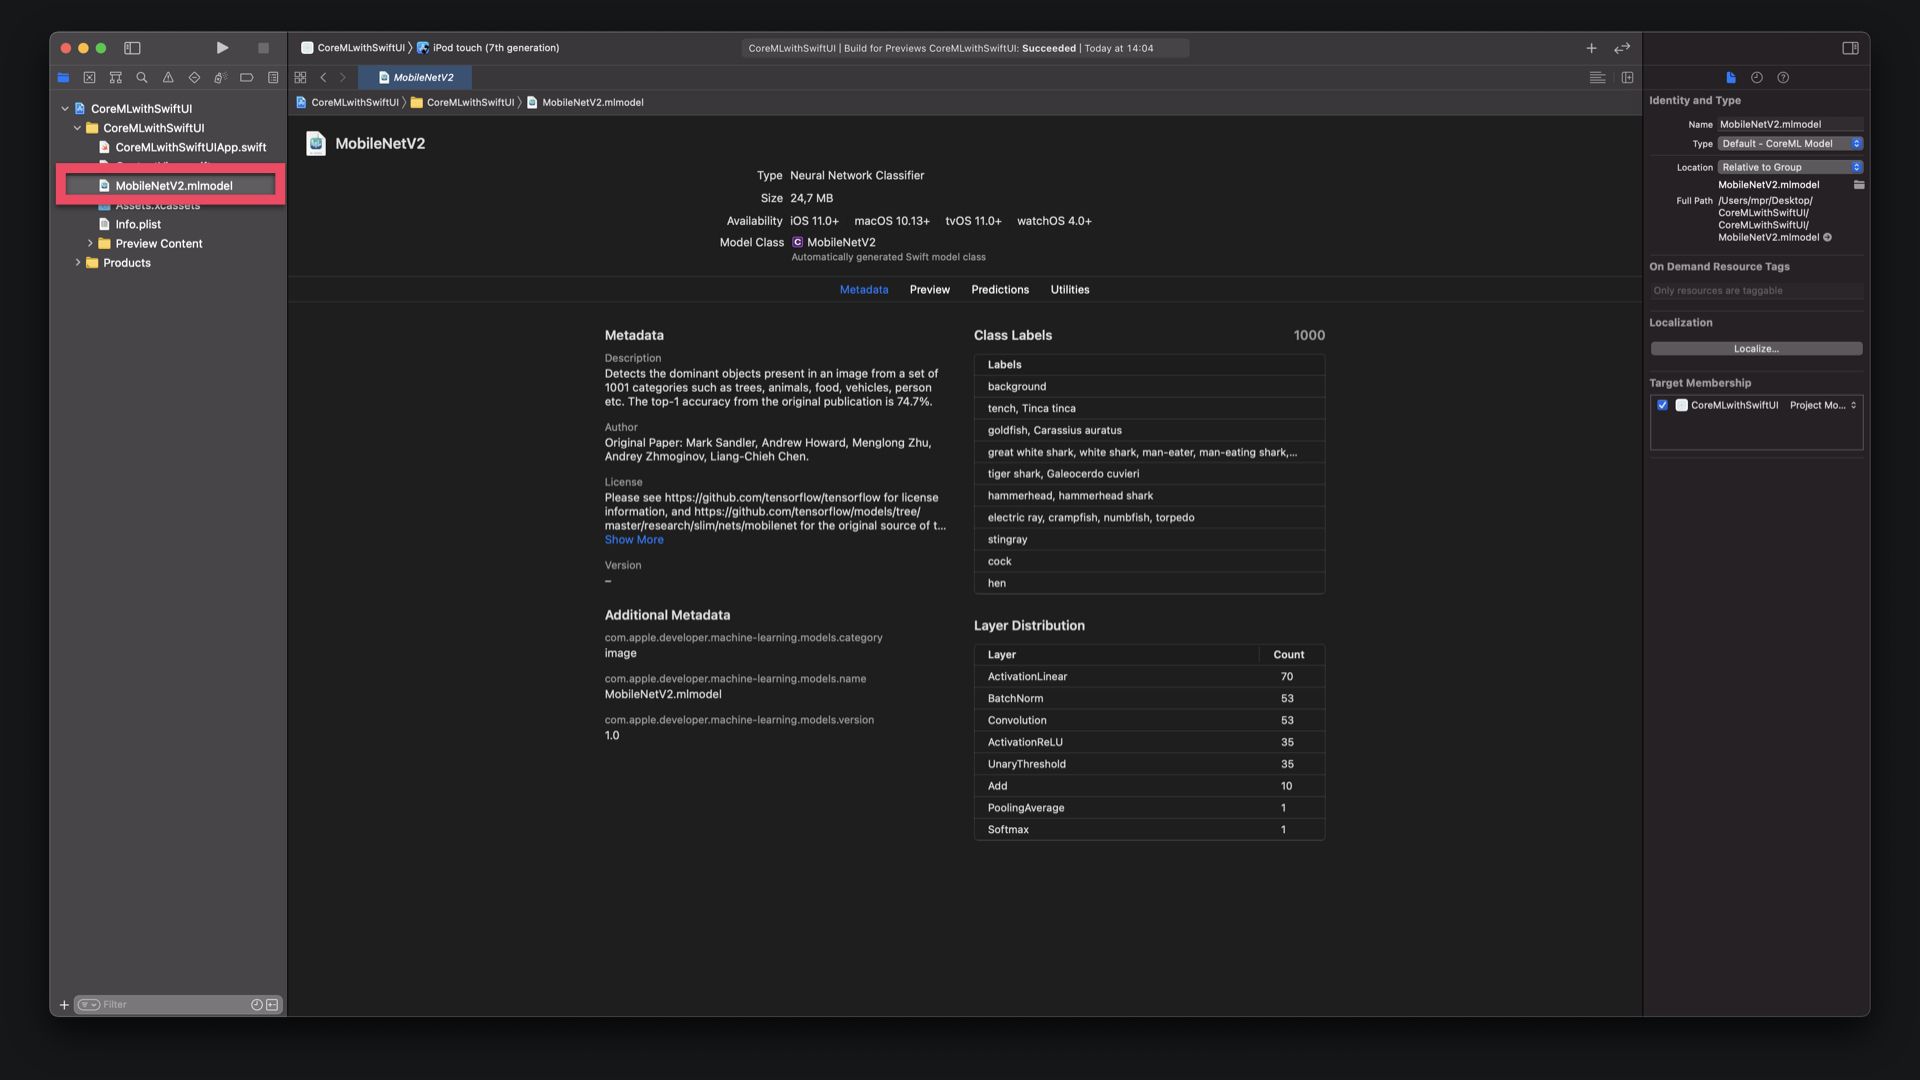The height and width of the screenshot is (1080, 1920).
Task: Open the Location Relative to Group dropdown
Action: click(x=1790, y=167)
